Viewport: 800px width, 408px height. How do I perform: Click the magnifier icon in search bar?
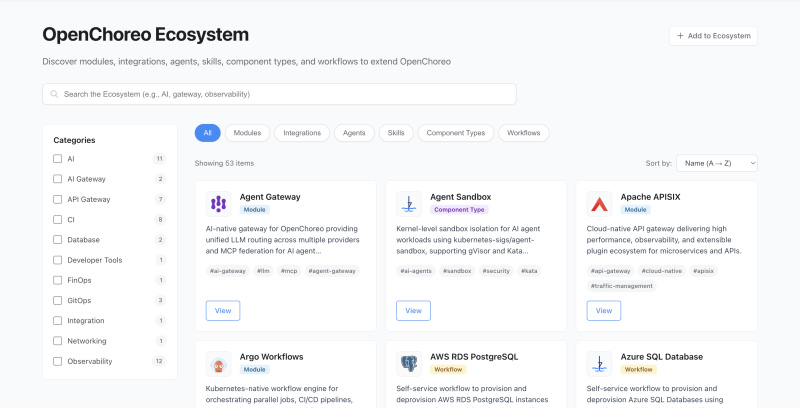[54, 94]
